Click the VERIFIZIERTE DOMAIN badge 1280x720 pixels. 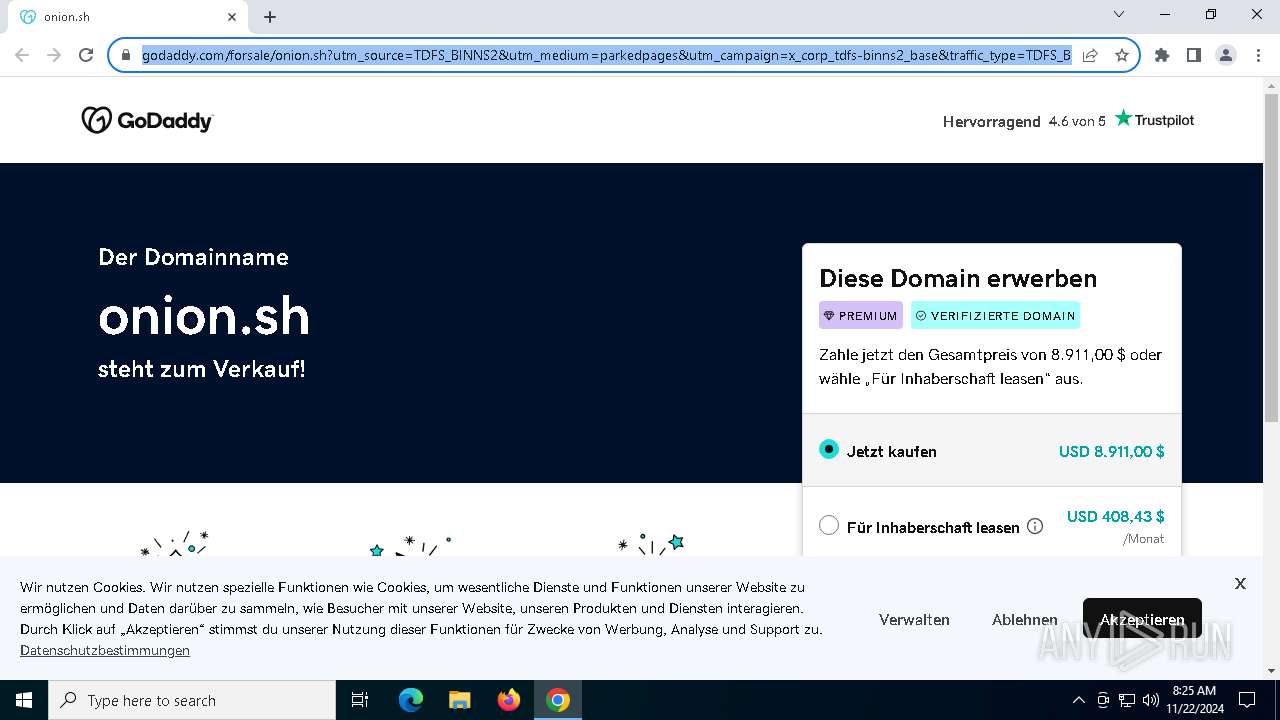995,315
